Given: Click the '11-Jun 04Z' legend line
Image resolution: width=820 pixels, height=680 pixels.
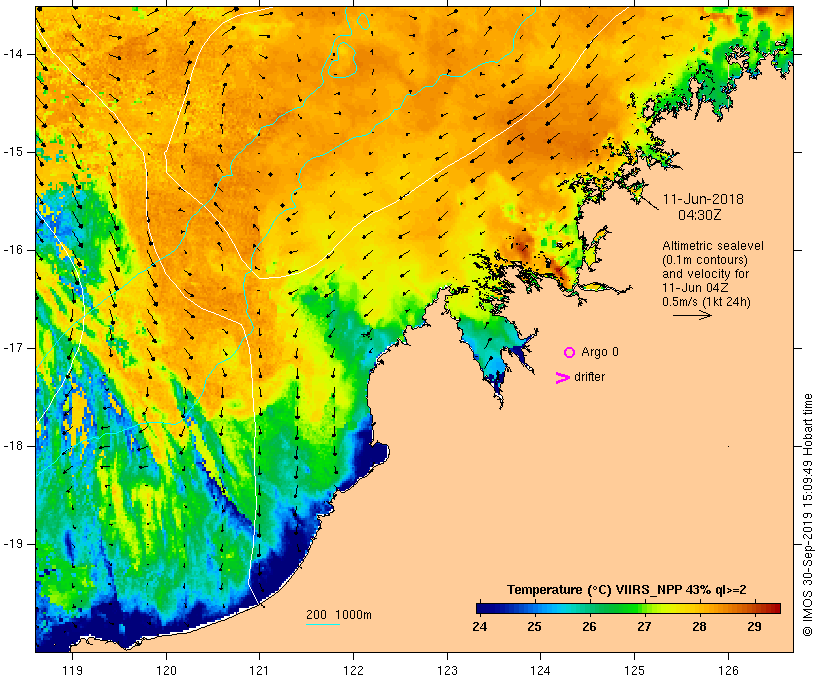Looking at the screenshot, I should 695,288.
